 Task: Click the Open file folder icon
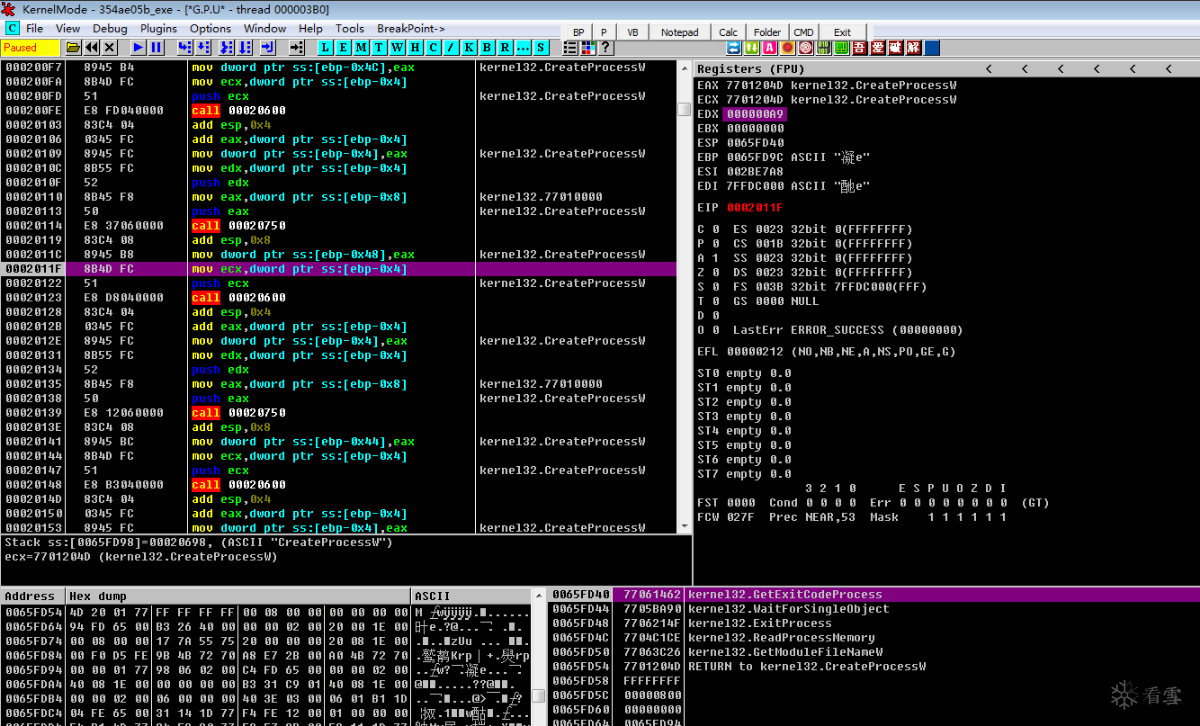point(74,47)
